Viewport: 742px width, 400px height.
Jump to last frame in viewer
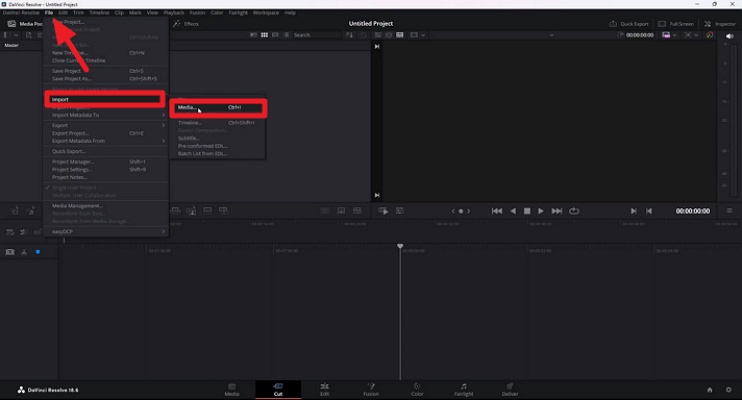tap(557, 211)
